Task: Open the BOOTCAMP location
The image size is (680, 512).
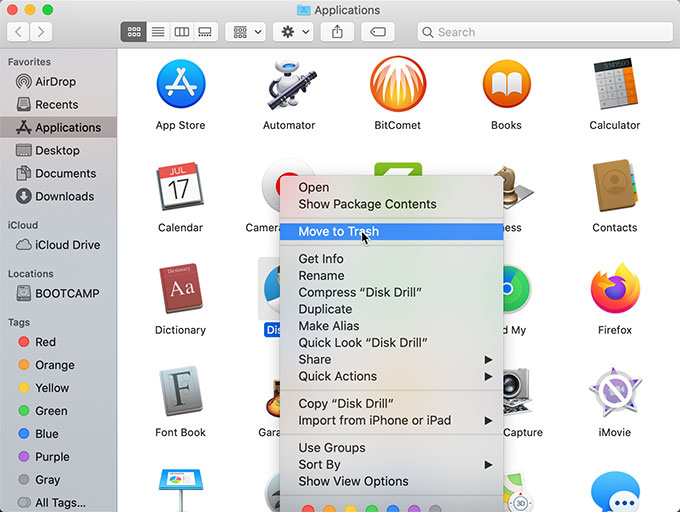Action: click(58, 294)
